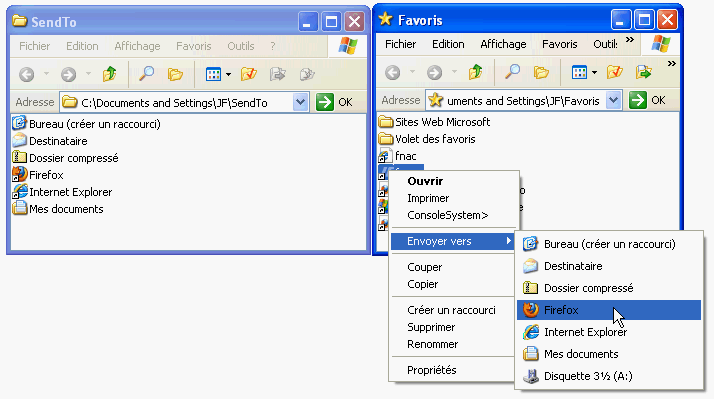Screen dimensions: 714x399
Task: Send to Firefox in submenu
Action: point(609,310)
